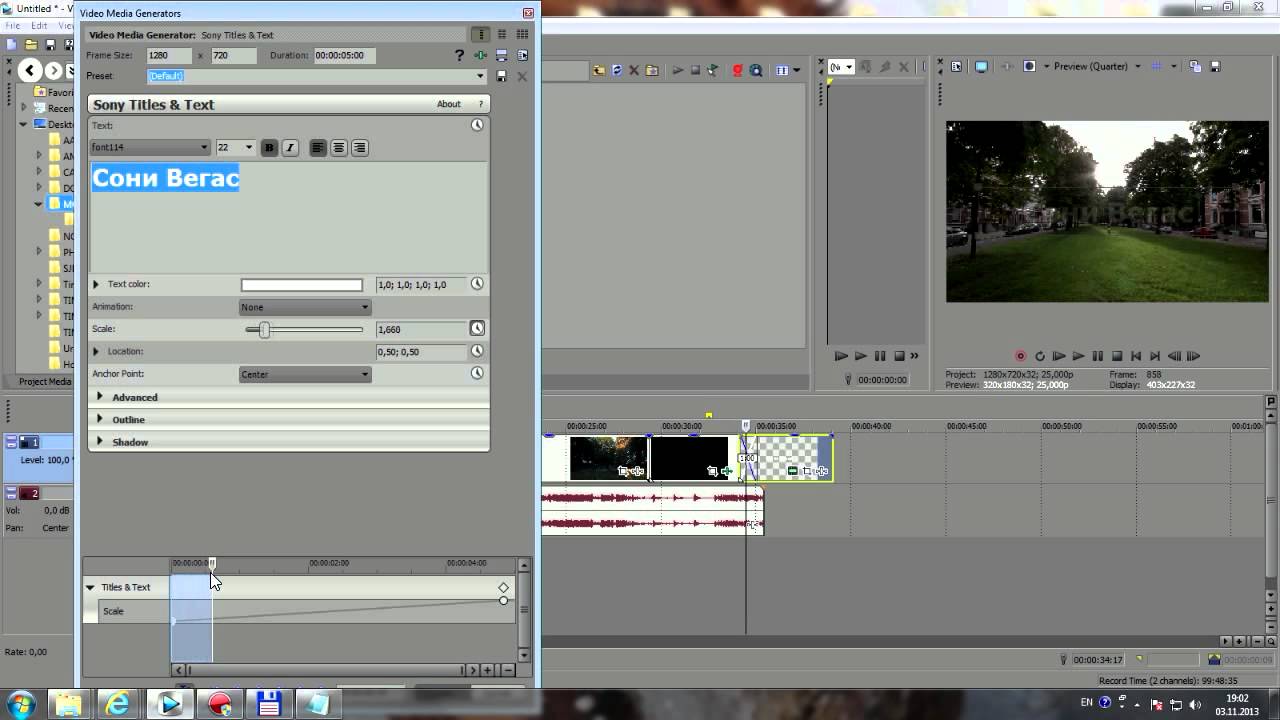Align title text to the left

(318, 148)
